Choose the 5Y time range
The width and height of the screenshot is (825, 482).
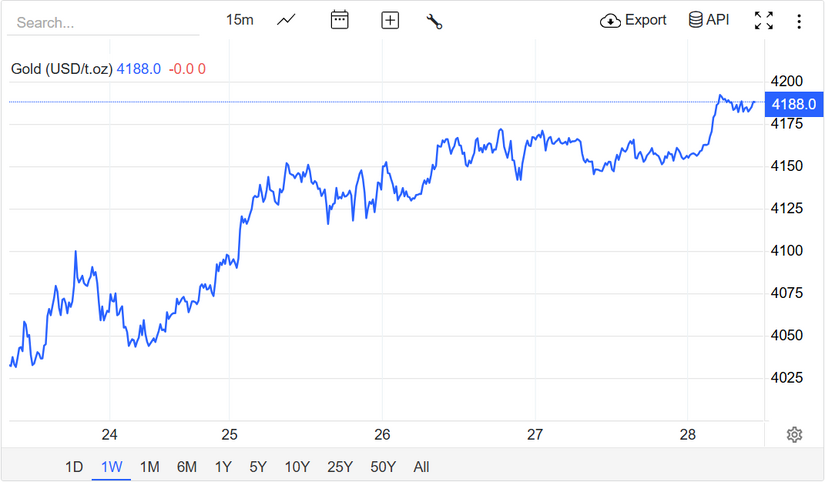coord(258,466)
